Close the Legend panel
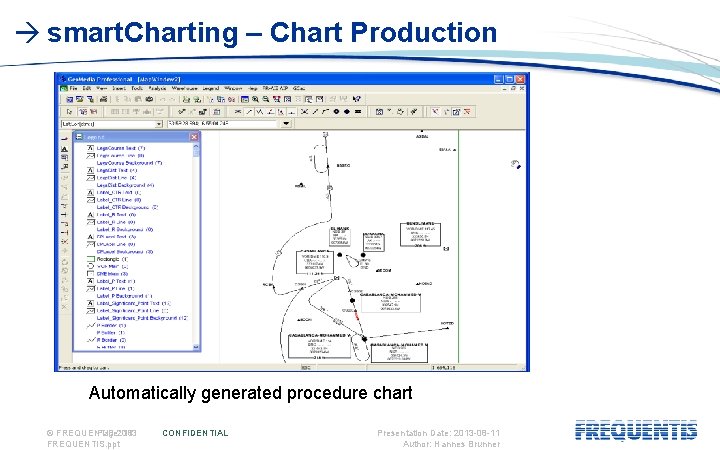The width and height of the screenshot is (720, 450). (x=194, y=137)
